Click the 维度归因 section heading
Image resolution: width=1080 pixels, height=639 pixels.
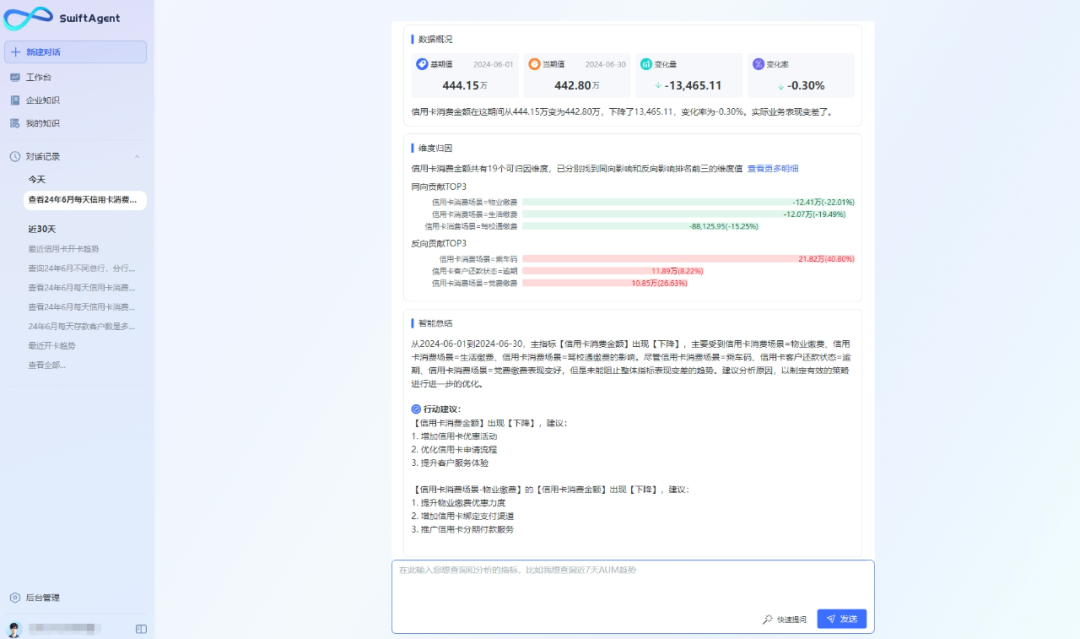tap(435, 148)
